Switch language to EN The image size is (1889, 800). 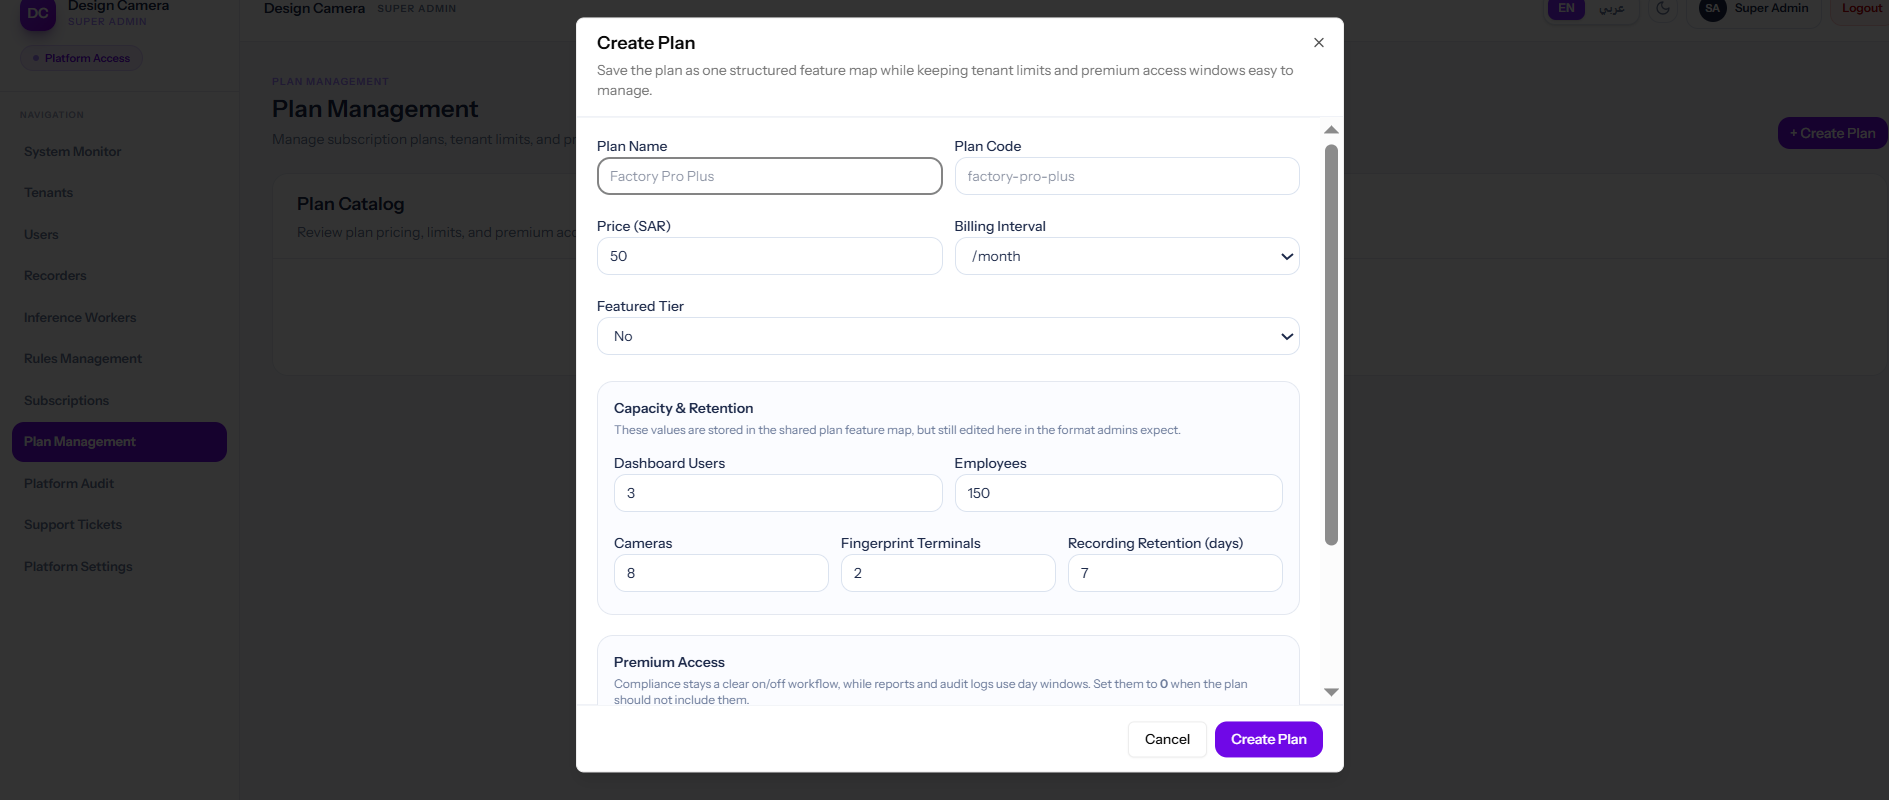[x=1566, y=8]
